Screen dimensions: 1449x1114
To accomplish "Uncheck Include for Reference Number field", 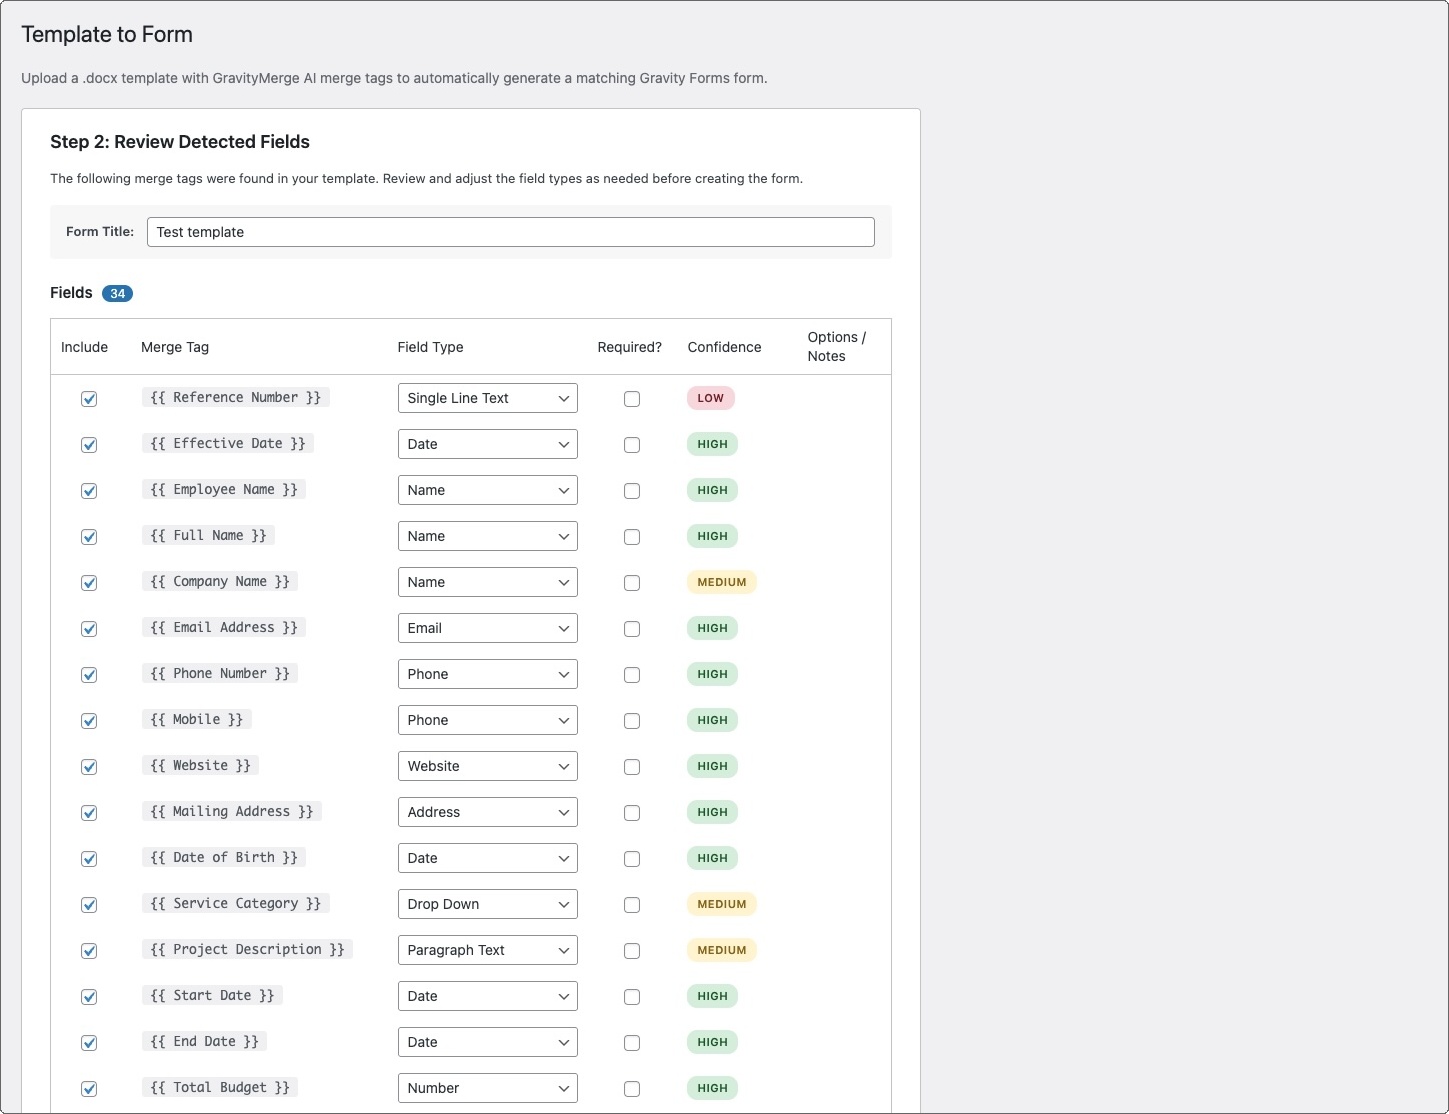I will [x=89, y=399].
